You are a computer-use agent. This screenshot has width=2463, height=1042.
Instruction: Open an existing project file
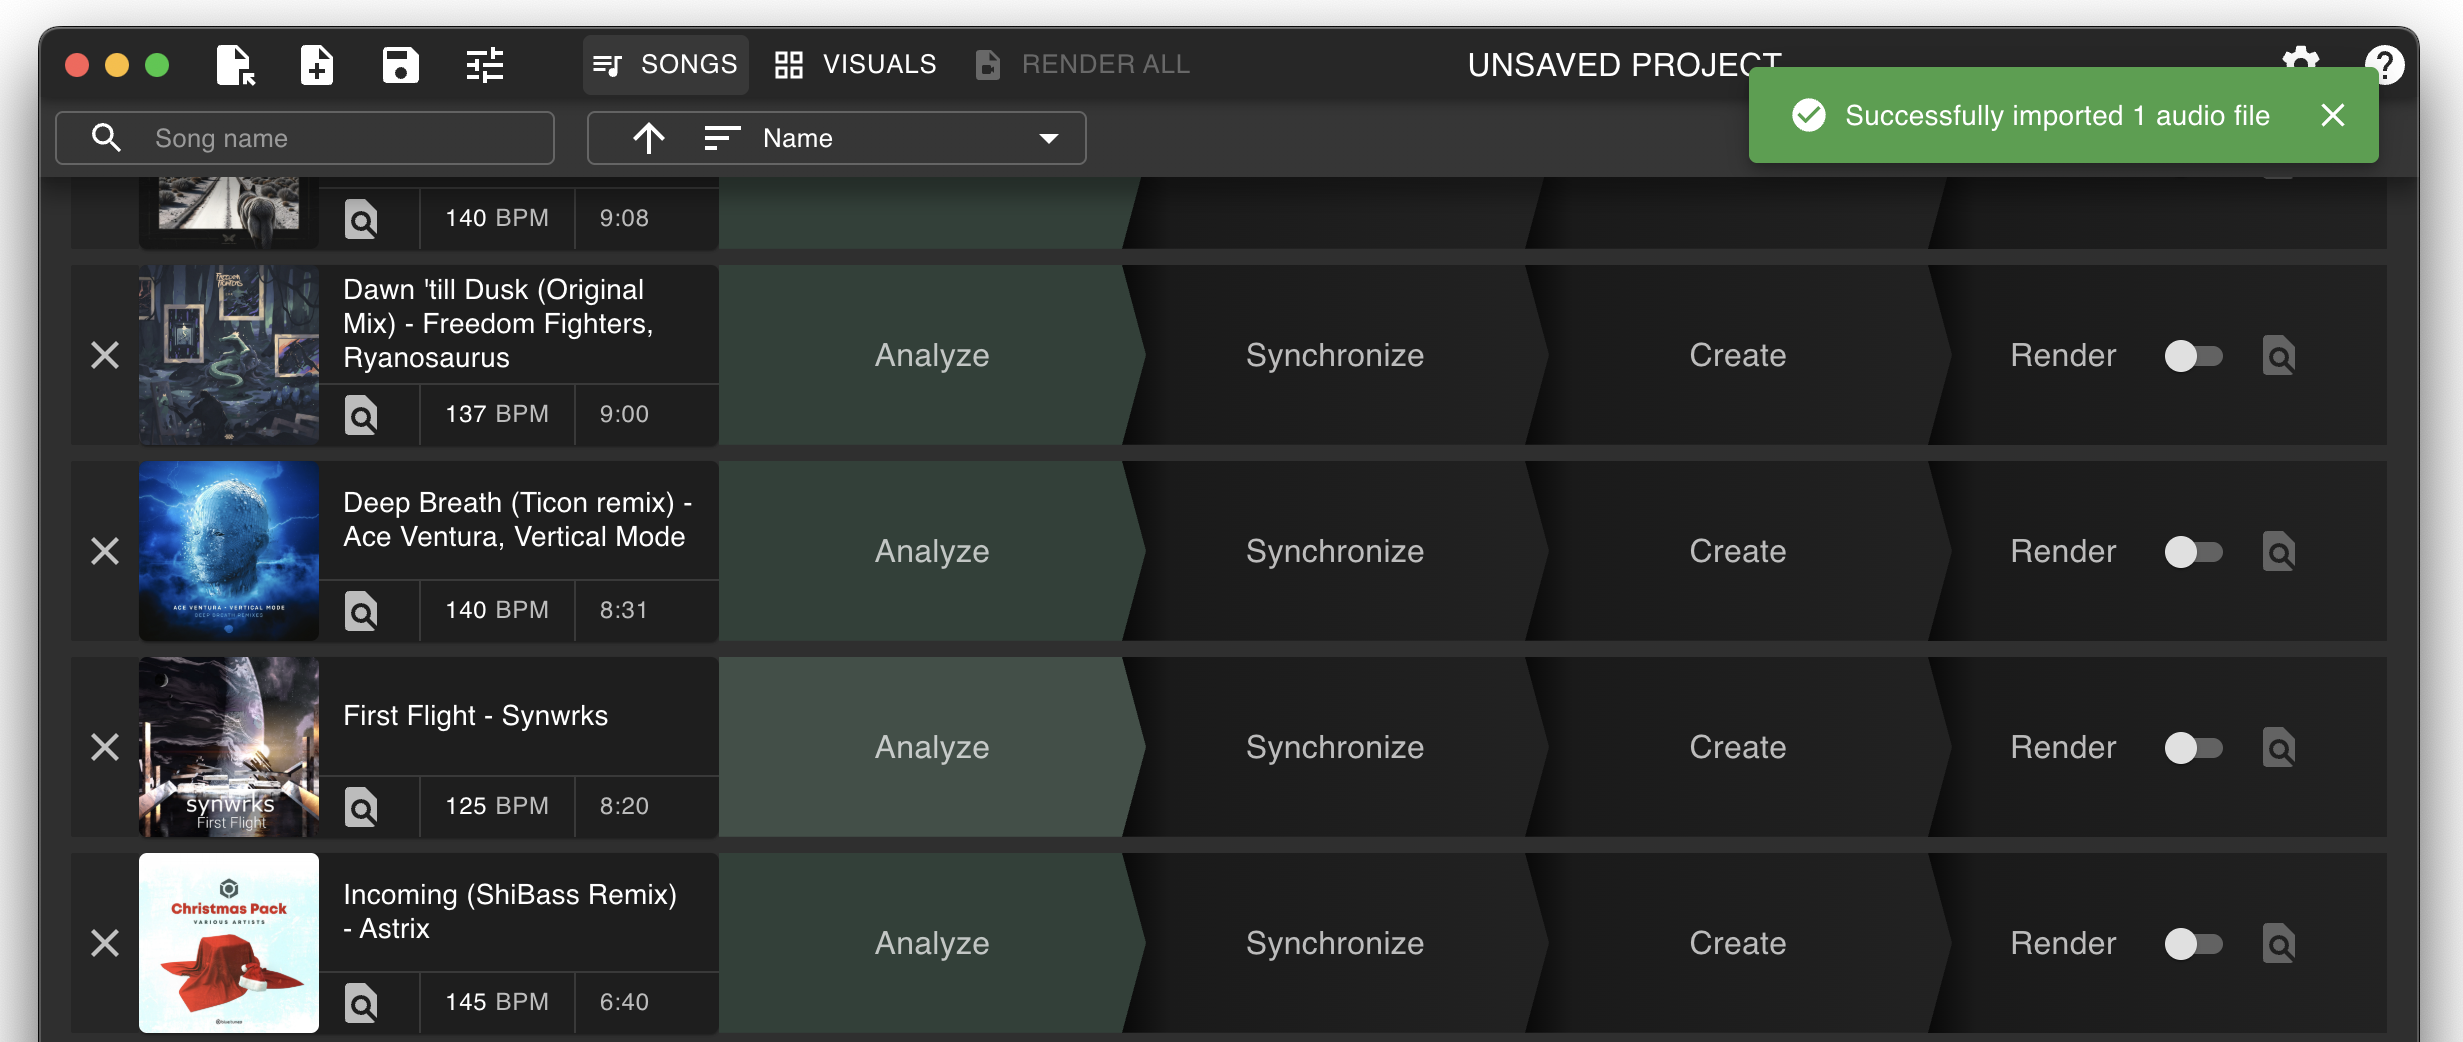pos(234,64)
